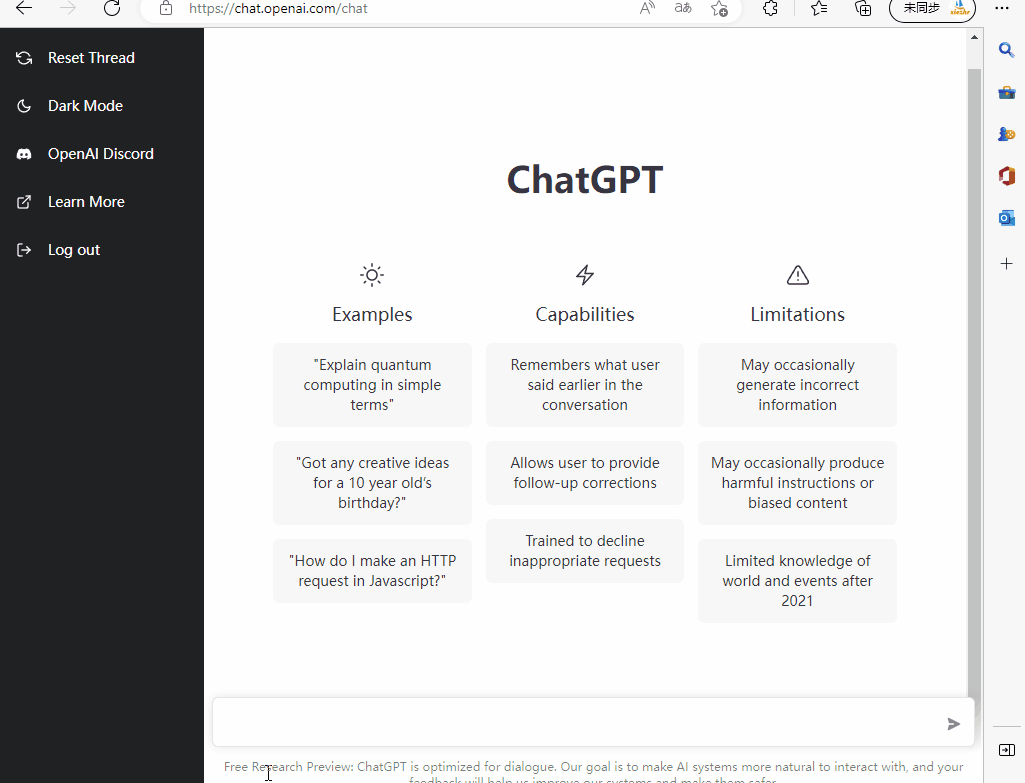
Task: View site info via the lock icon
Action: (166, 8)
